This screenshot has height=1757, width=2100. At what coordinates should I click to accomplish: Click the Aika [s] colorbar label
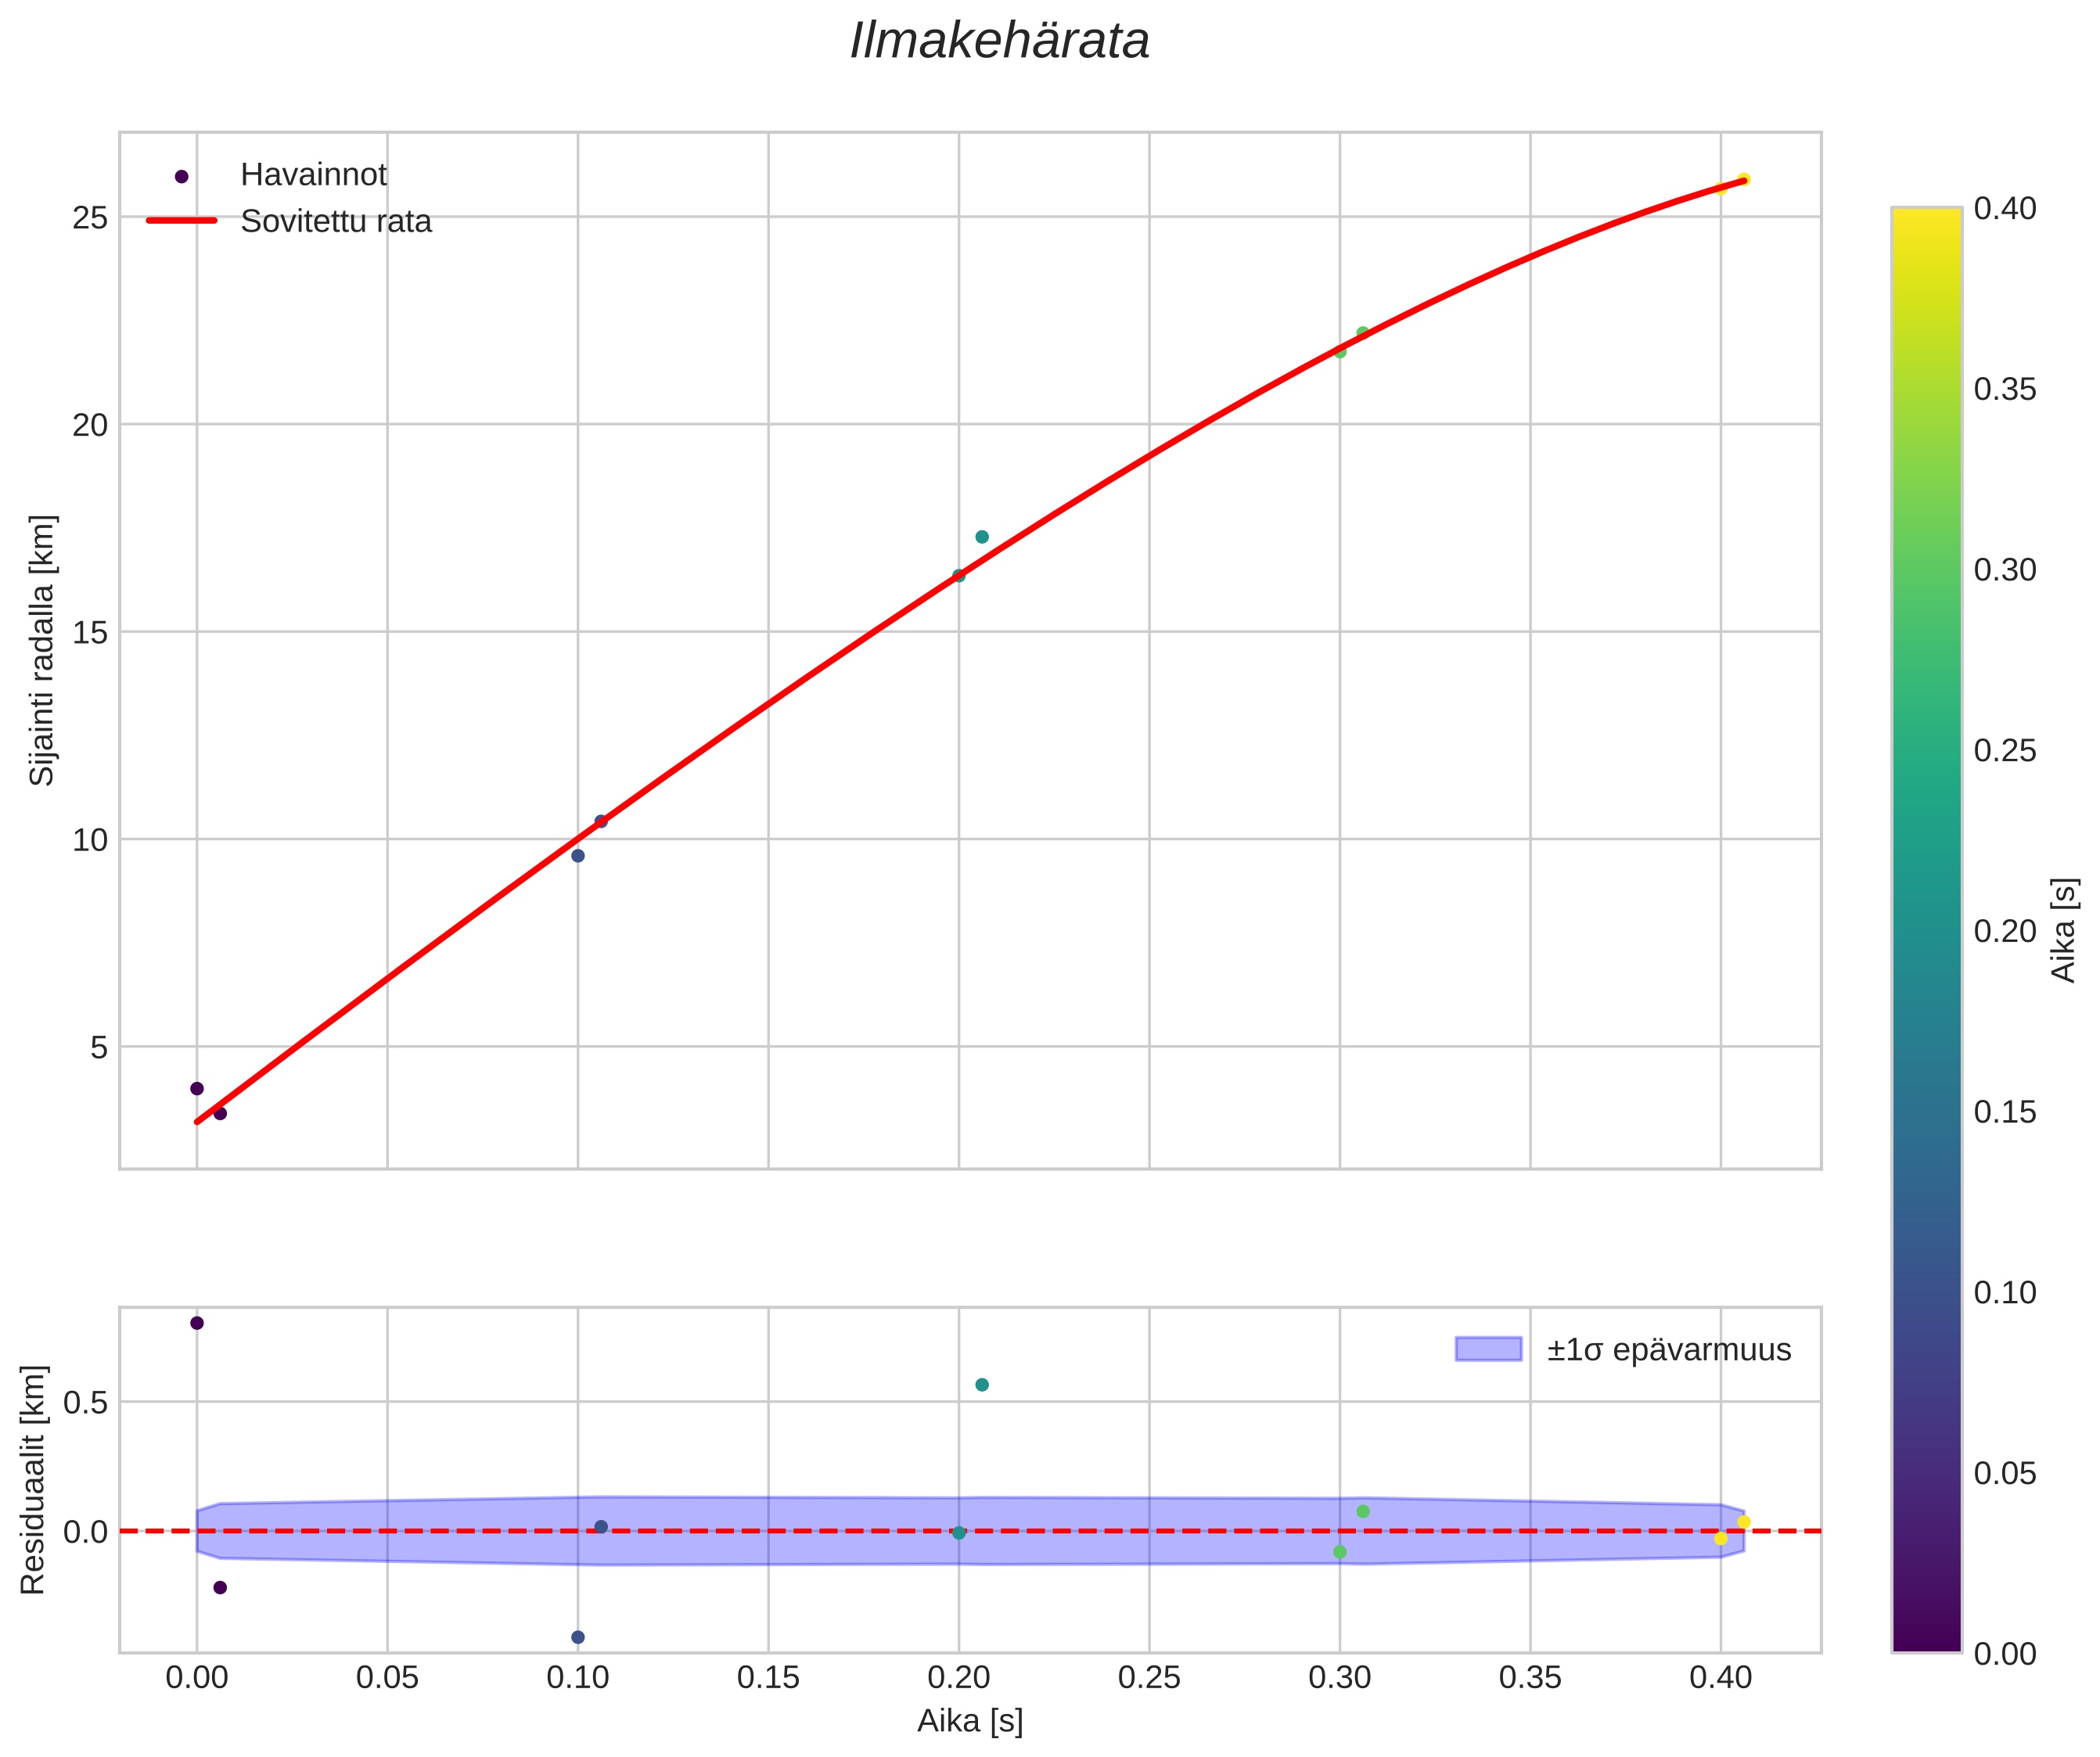[x=2065, y=930]
